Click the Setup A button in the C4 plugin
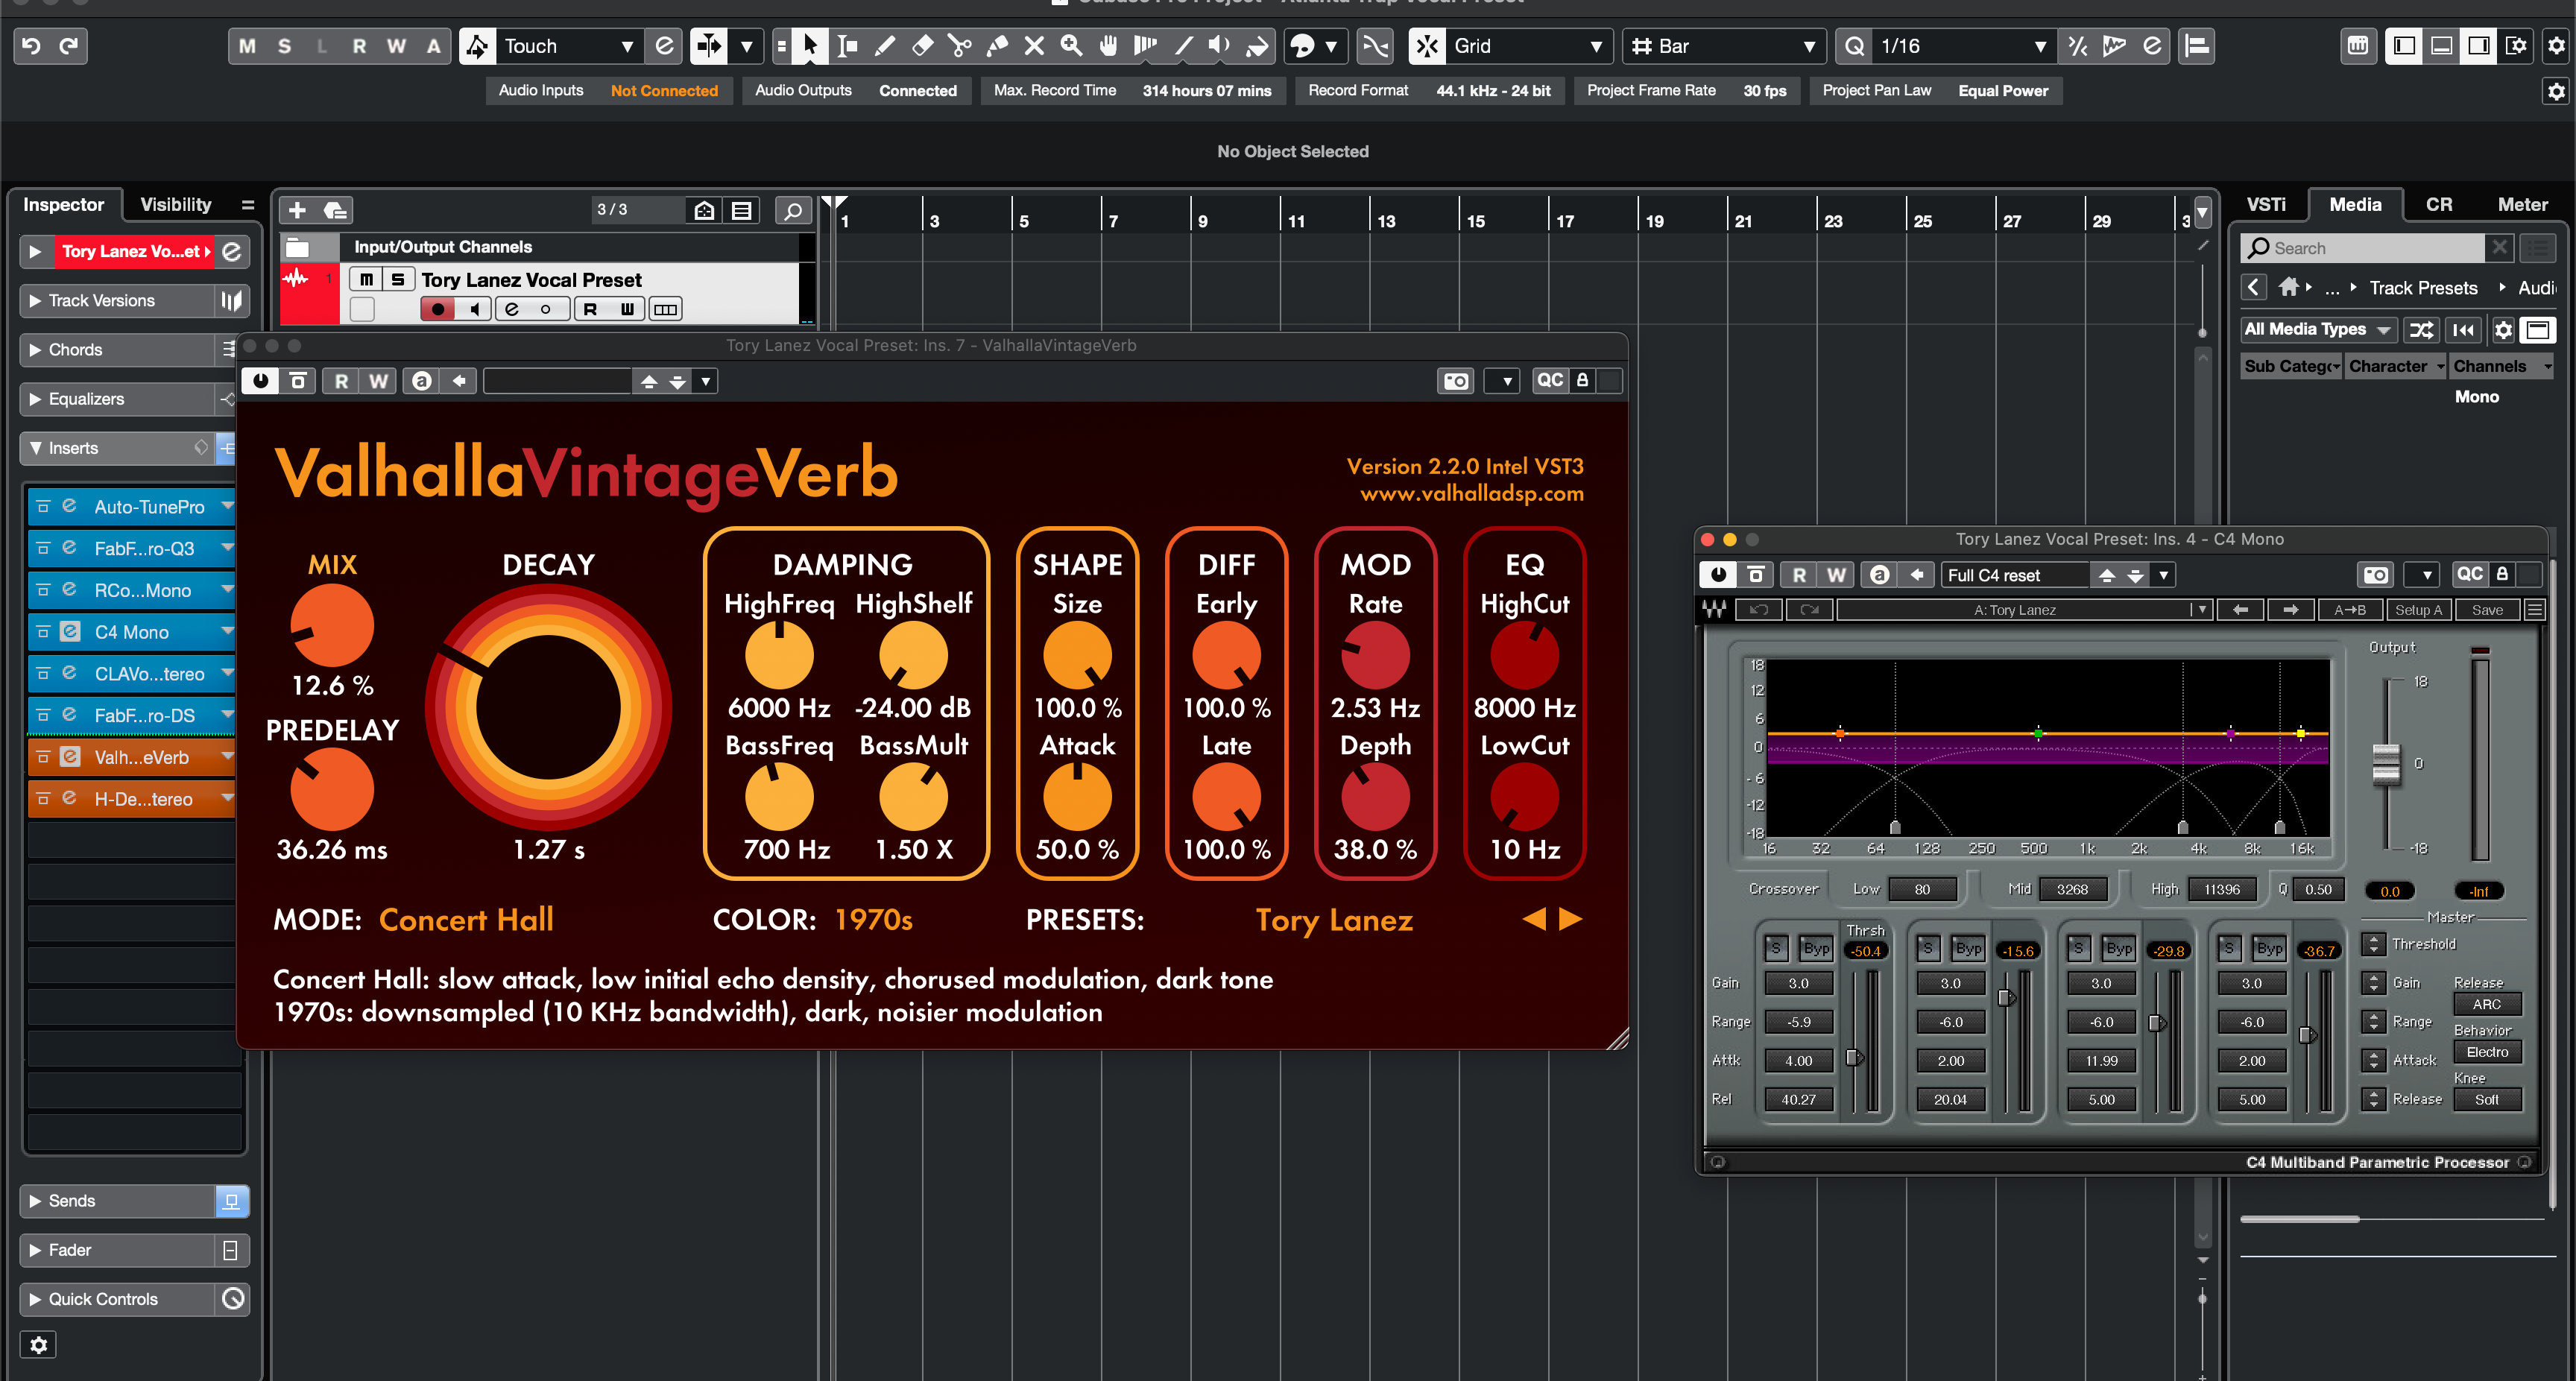The width and height of the screenshot is (2576, 1381). 2418,609
